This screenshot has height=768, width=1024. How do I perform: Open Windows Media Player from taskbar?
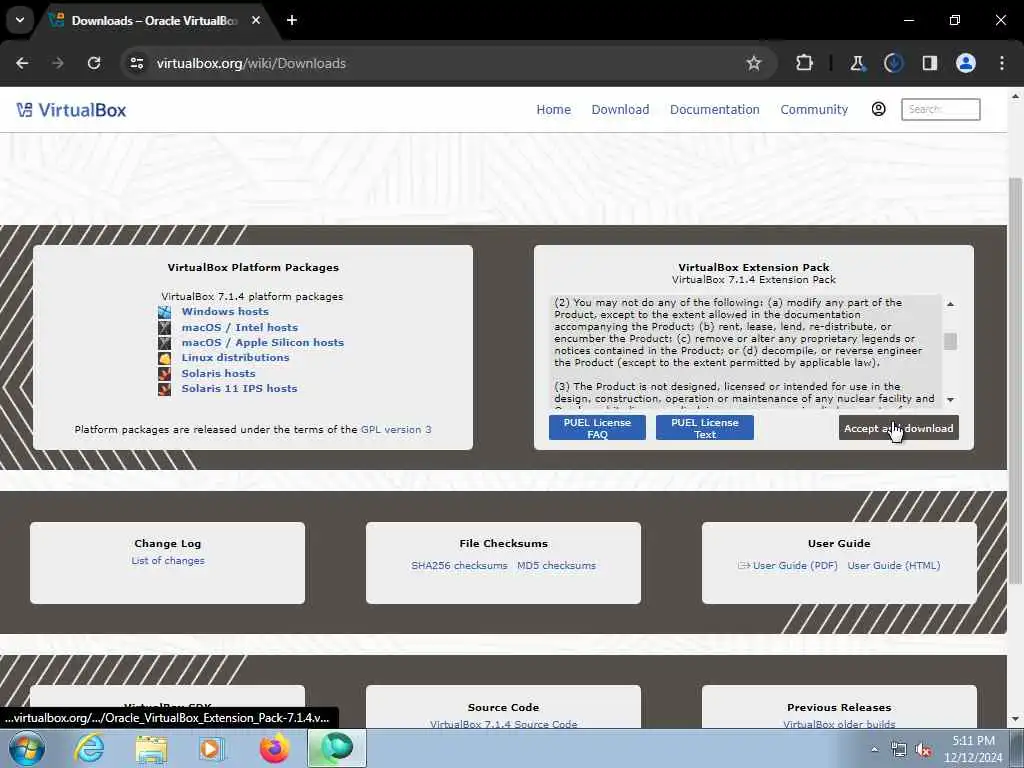coord(212,748)
